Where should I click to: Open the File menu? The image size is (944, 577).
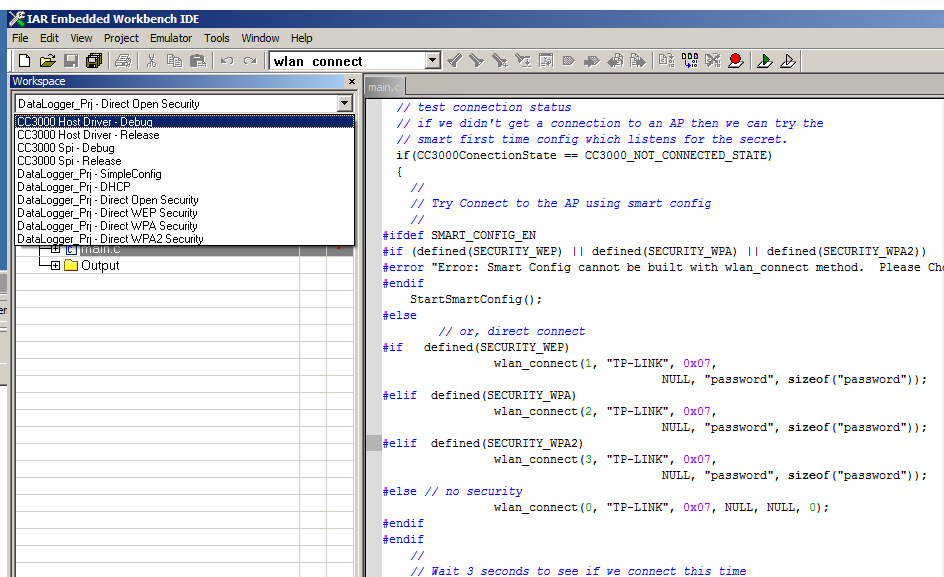pyautogui.click(x=20, y=38)
